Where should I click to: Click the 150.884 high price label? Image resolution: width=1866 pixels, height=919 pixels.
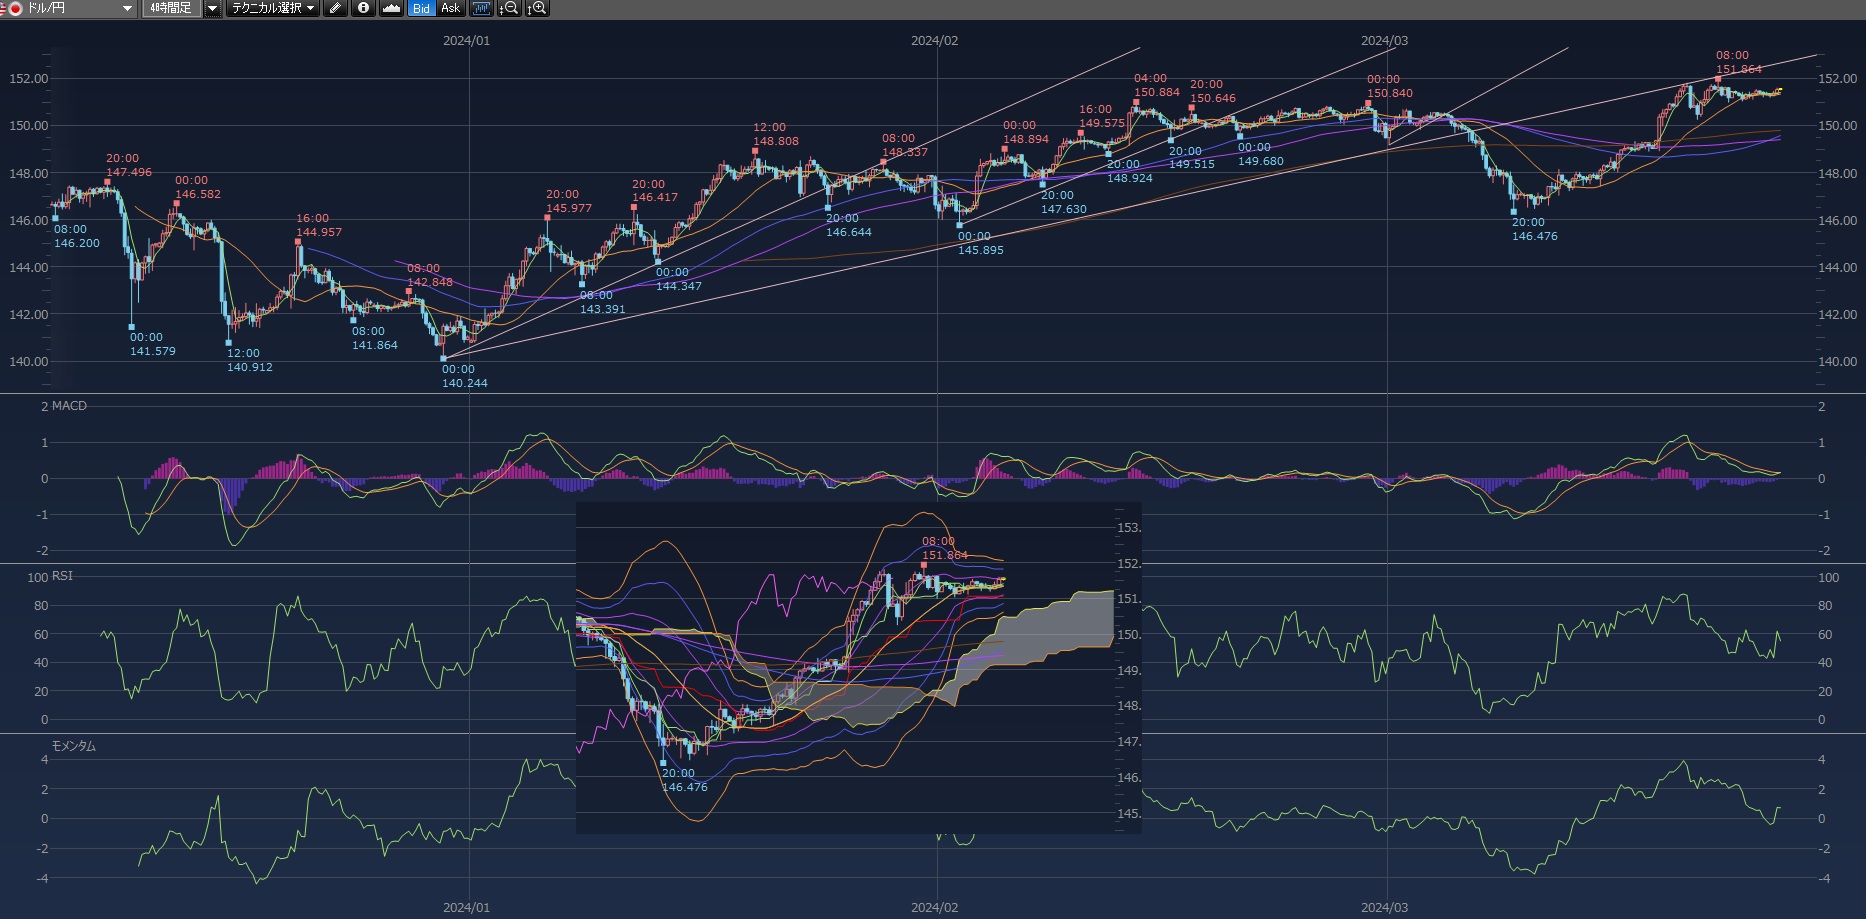click(1157, 92)
